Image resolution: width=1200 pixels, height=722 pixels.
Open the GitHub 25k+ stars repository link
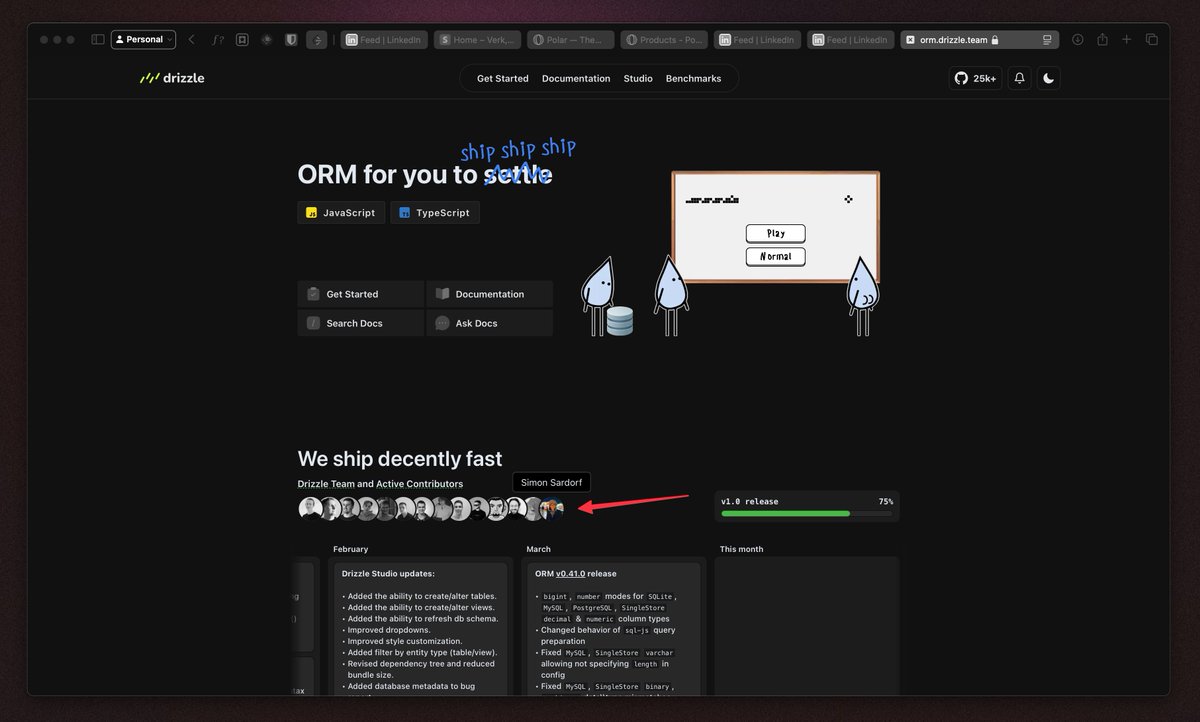click(975, 77)
